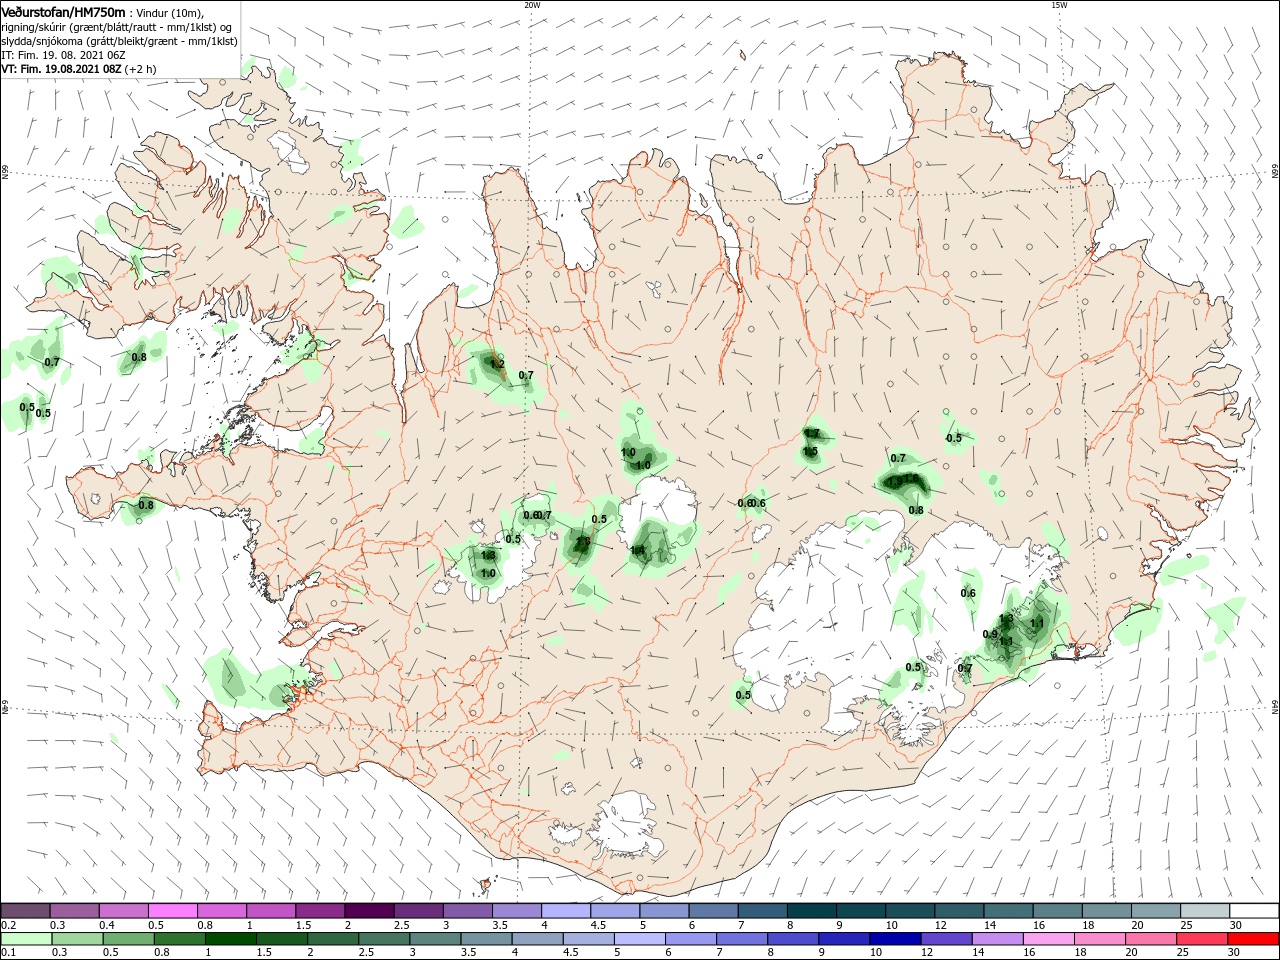Select the palest green 0.1 legend swatch
Viewport: 1280px width, 960px height.
coord(25,939)
